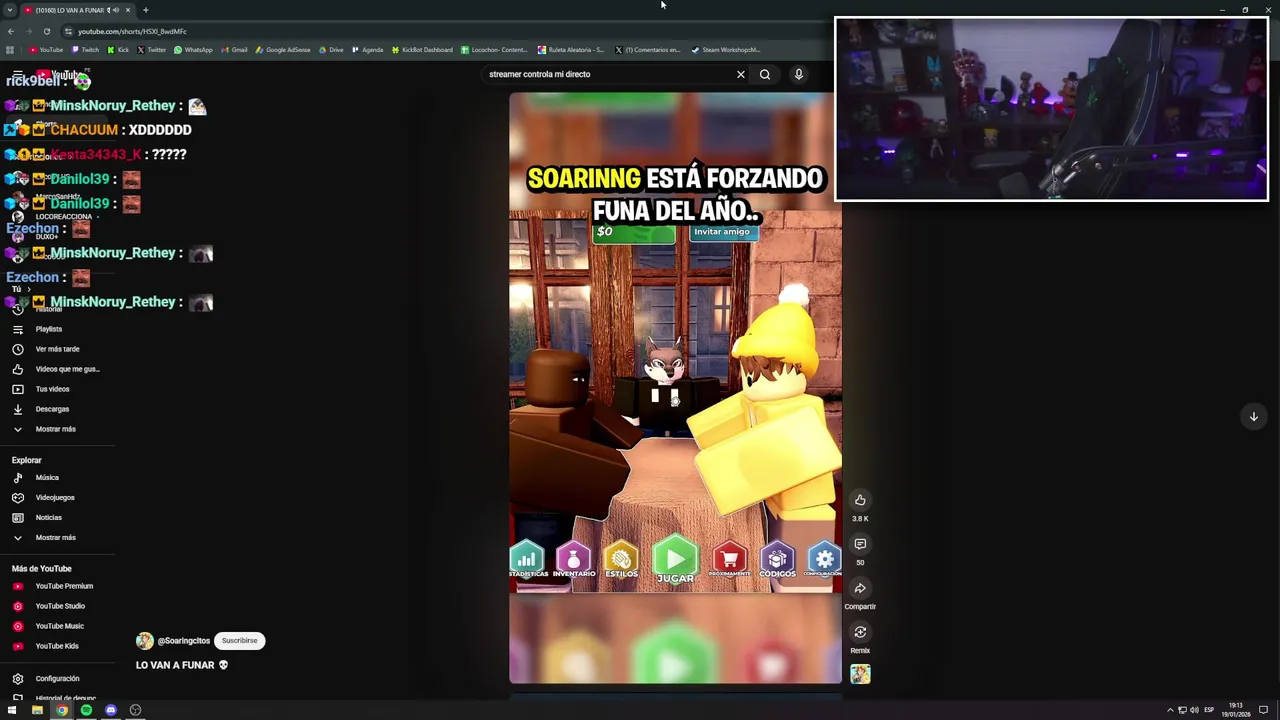The width and height of the screenshot is (1280, 720).
Task: Click the Chrome address bar URL
Action: (132, 31)
